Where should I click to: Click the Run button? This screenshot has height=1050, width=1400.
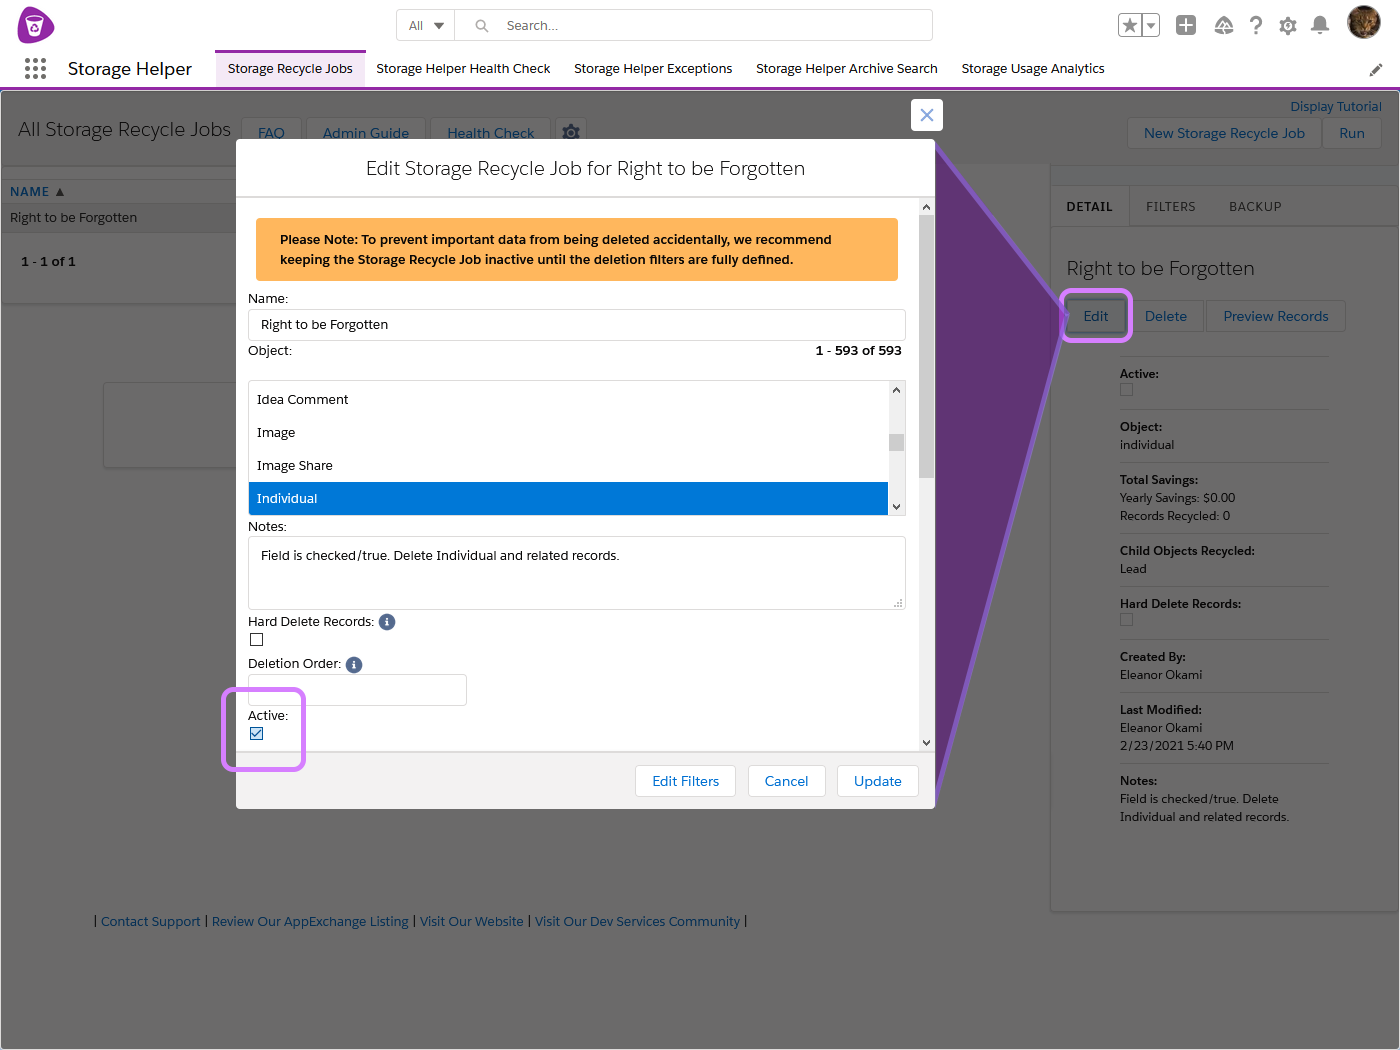click(1352, 134)
